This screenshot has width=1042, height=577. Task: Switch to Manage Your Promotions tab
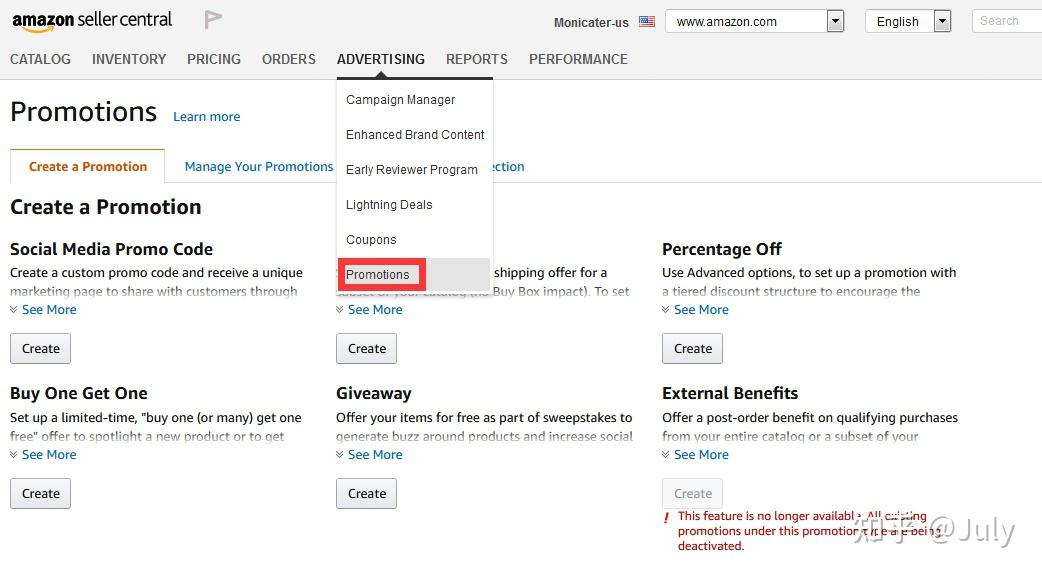(258, 167)
